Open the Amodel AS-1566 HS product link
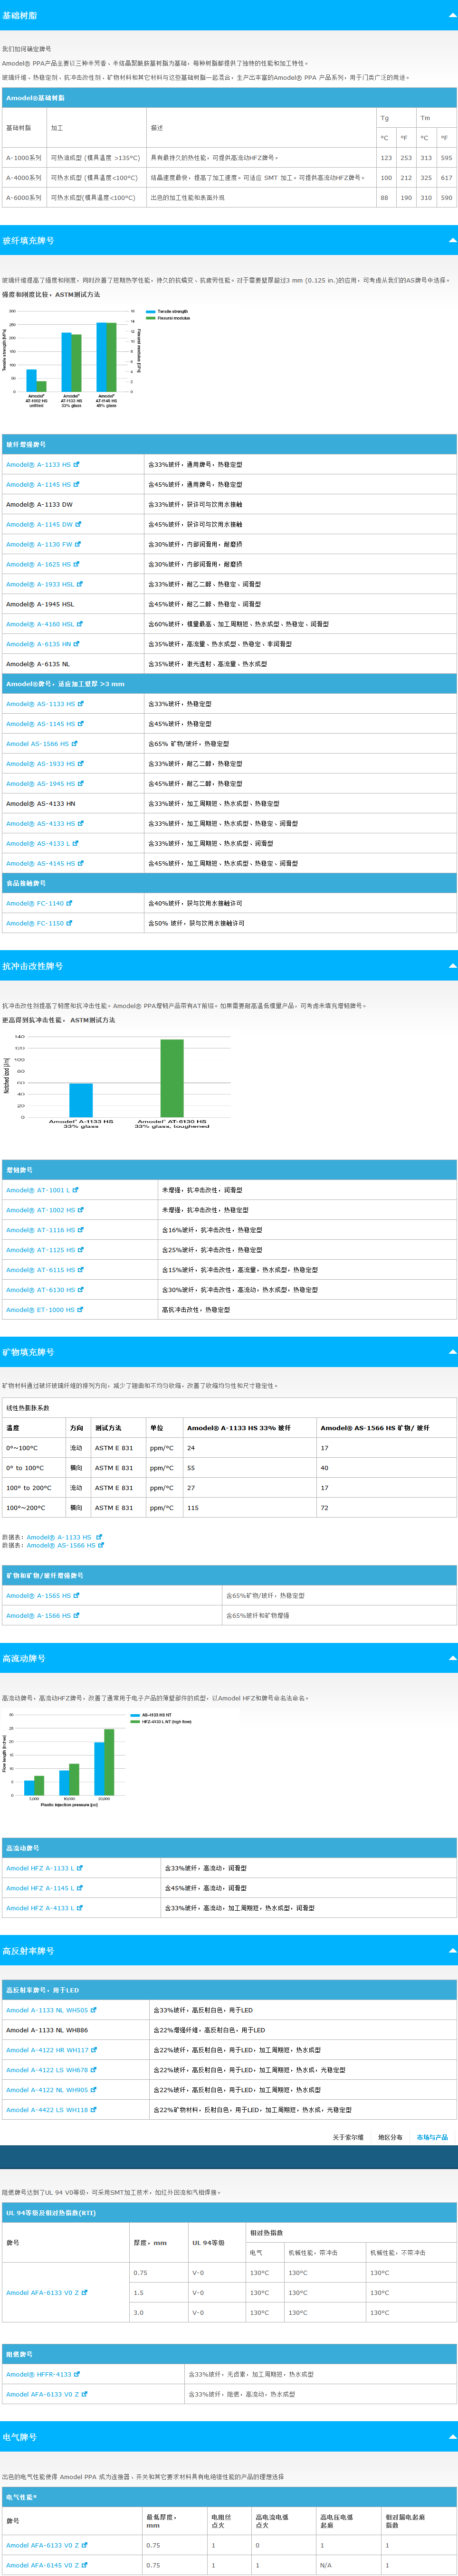458x2576 pixels. 37,744
